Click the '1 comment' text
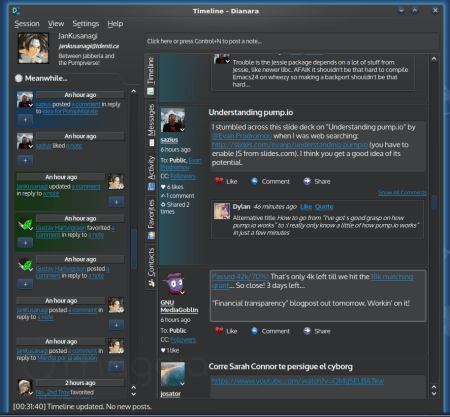 [x=177, y=196]
